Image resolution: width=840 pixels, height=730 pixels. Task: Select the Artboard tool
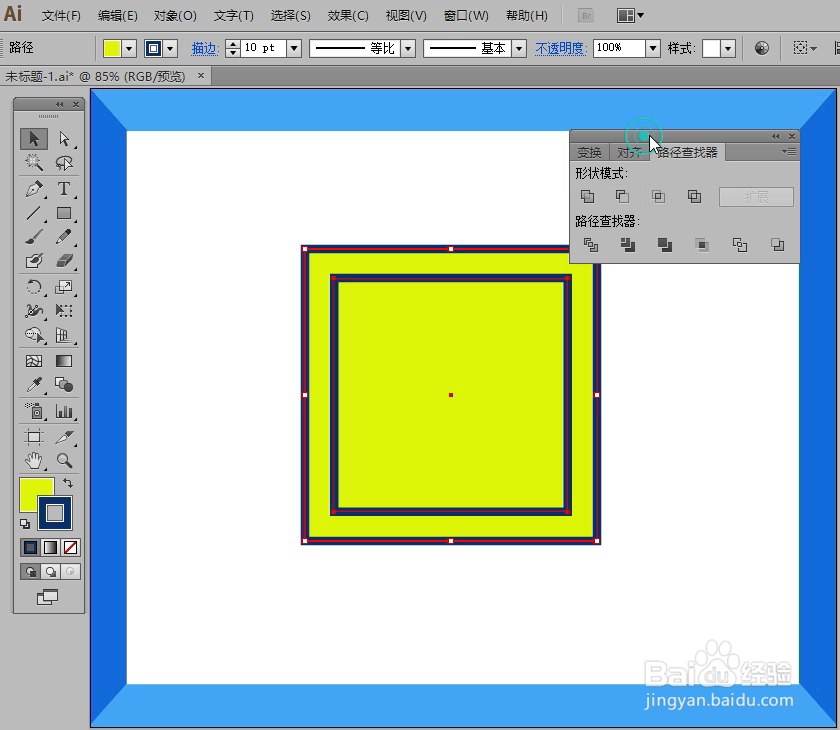coord(34,437)
